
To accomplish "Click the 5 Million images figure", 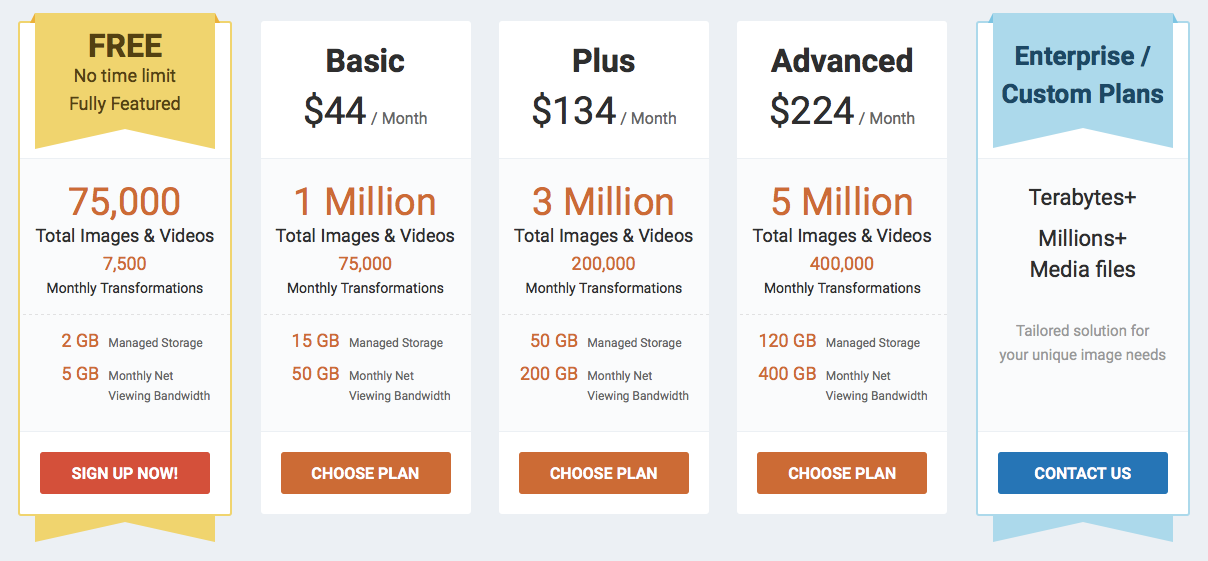I will coord(842,202).
